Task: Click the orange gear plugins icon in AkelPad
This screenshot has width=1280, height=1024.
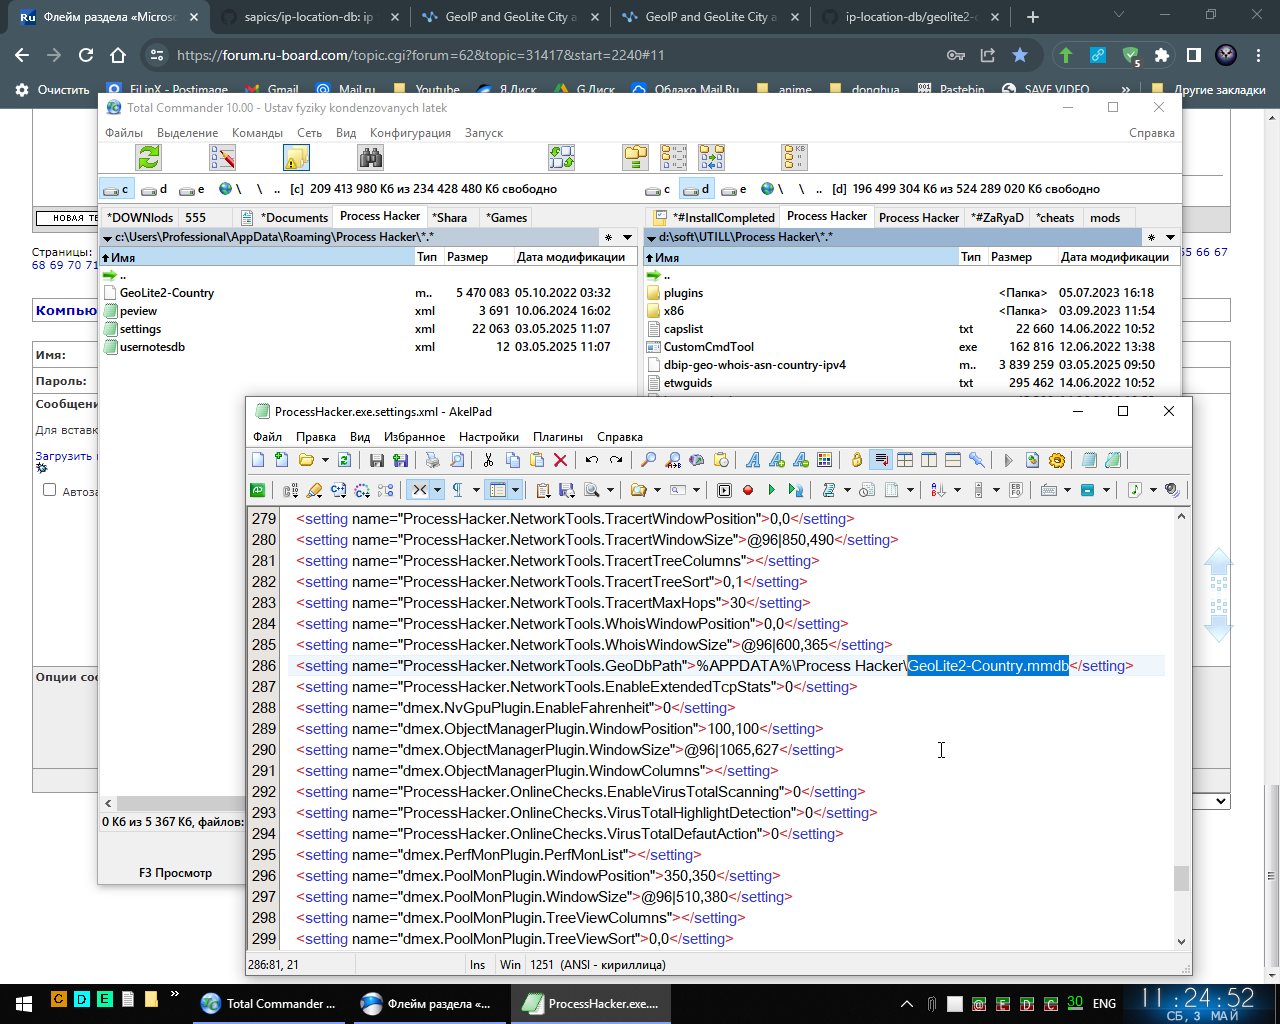Action: [1057, 460]
